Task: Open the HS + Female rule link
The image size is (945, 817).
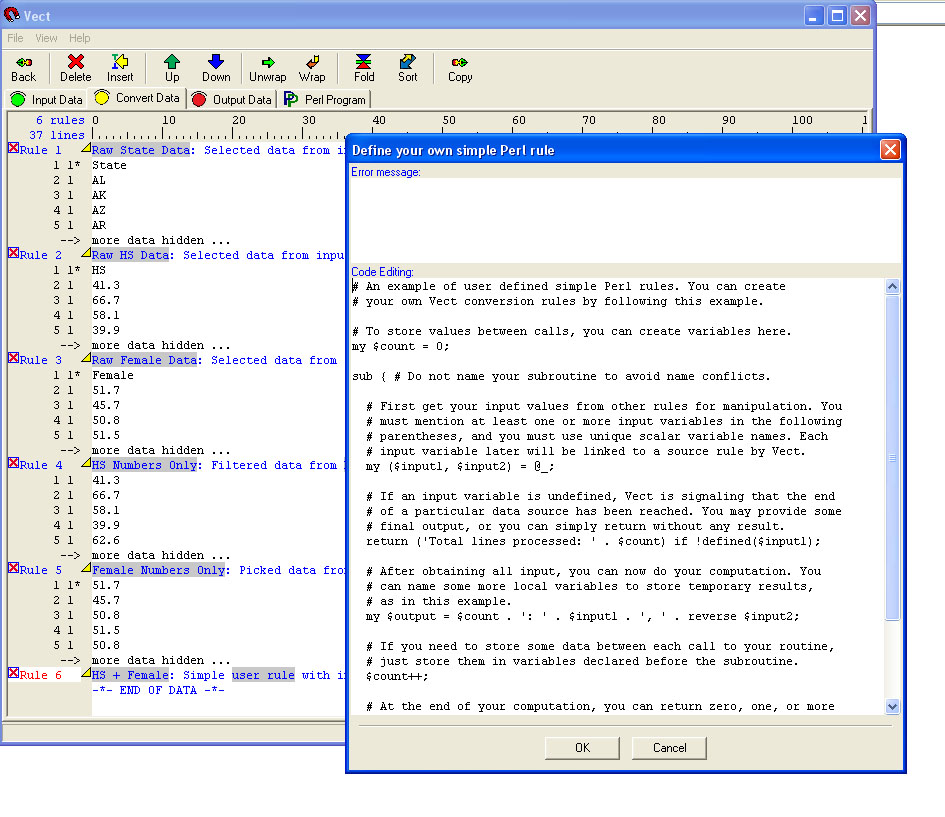Action: (131, 675)
